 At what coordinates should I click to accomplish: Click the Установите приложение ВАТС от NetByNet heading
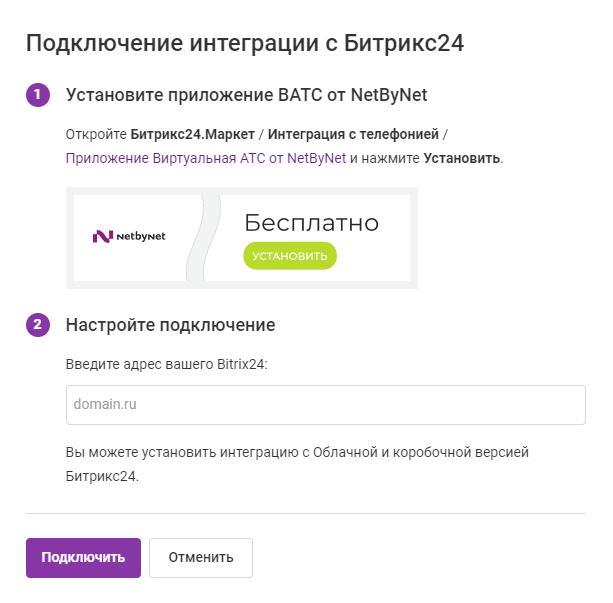(x=246, y=95)
